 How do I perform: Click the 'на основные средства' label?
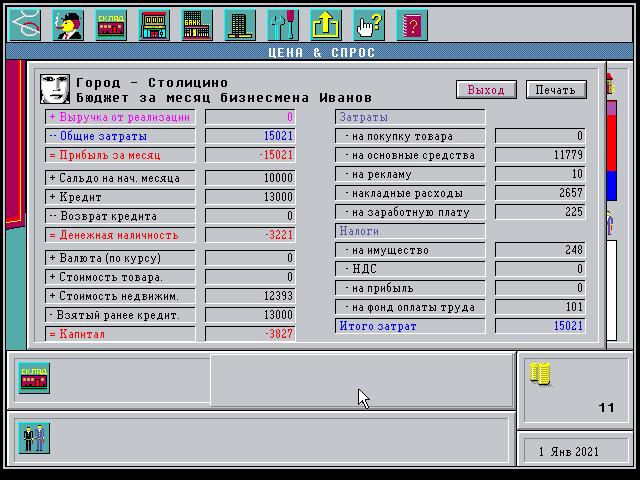pos(410,156)
